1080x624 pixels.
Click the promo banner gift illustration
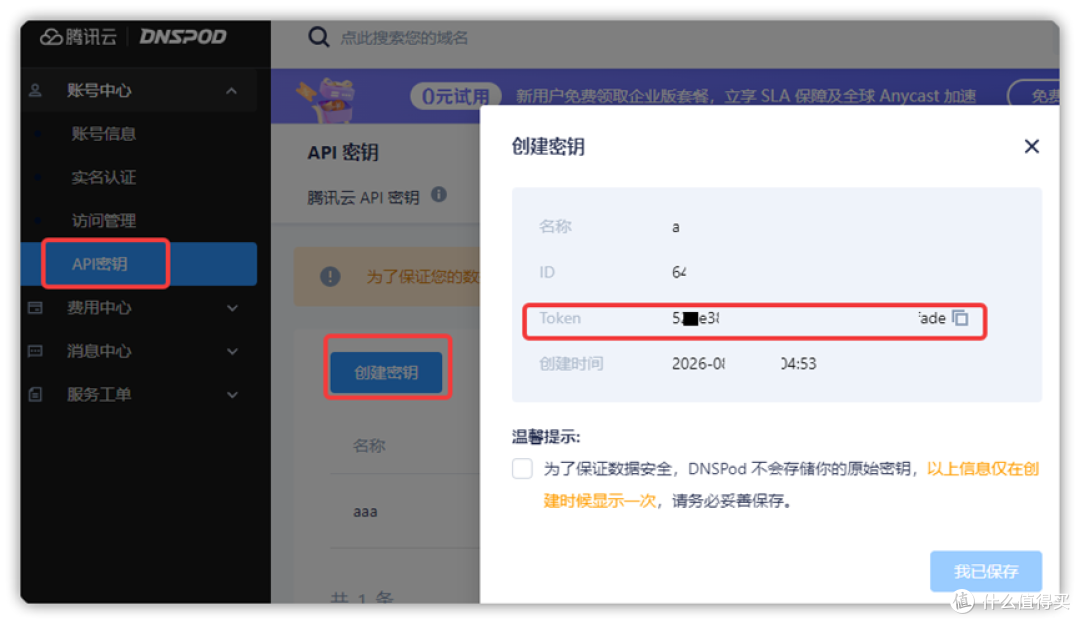pos(326,100)
